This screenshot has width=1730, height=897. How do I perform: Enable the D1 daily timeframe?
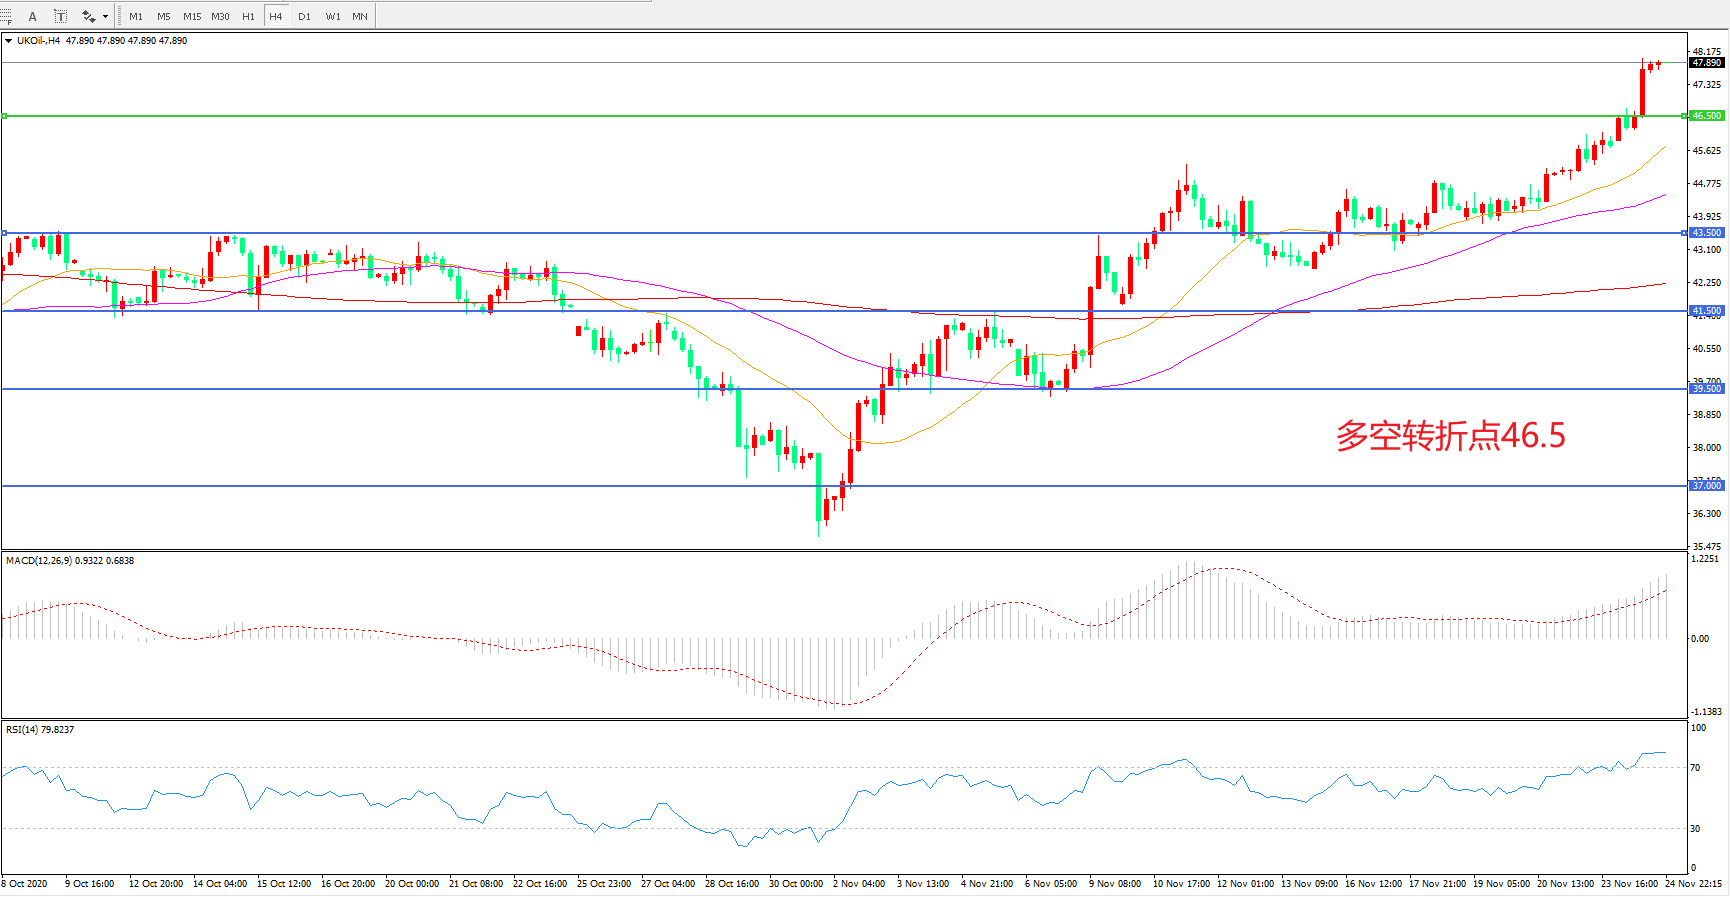[304, 16]
